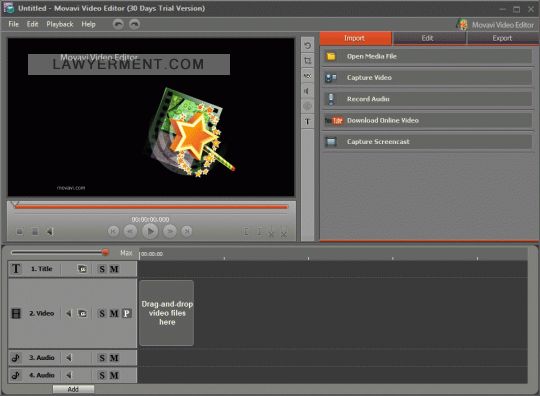Click the Open Media File button
Screen dimensions: 540x396
[x=427, y=56]
